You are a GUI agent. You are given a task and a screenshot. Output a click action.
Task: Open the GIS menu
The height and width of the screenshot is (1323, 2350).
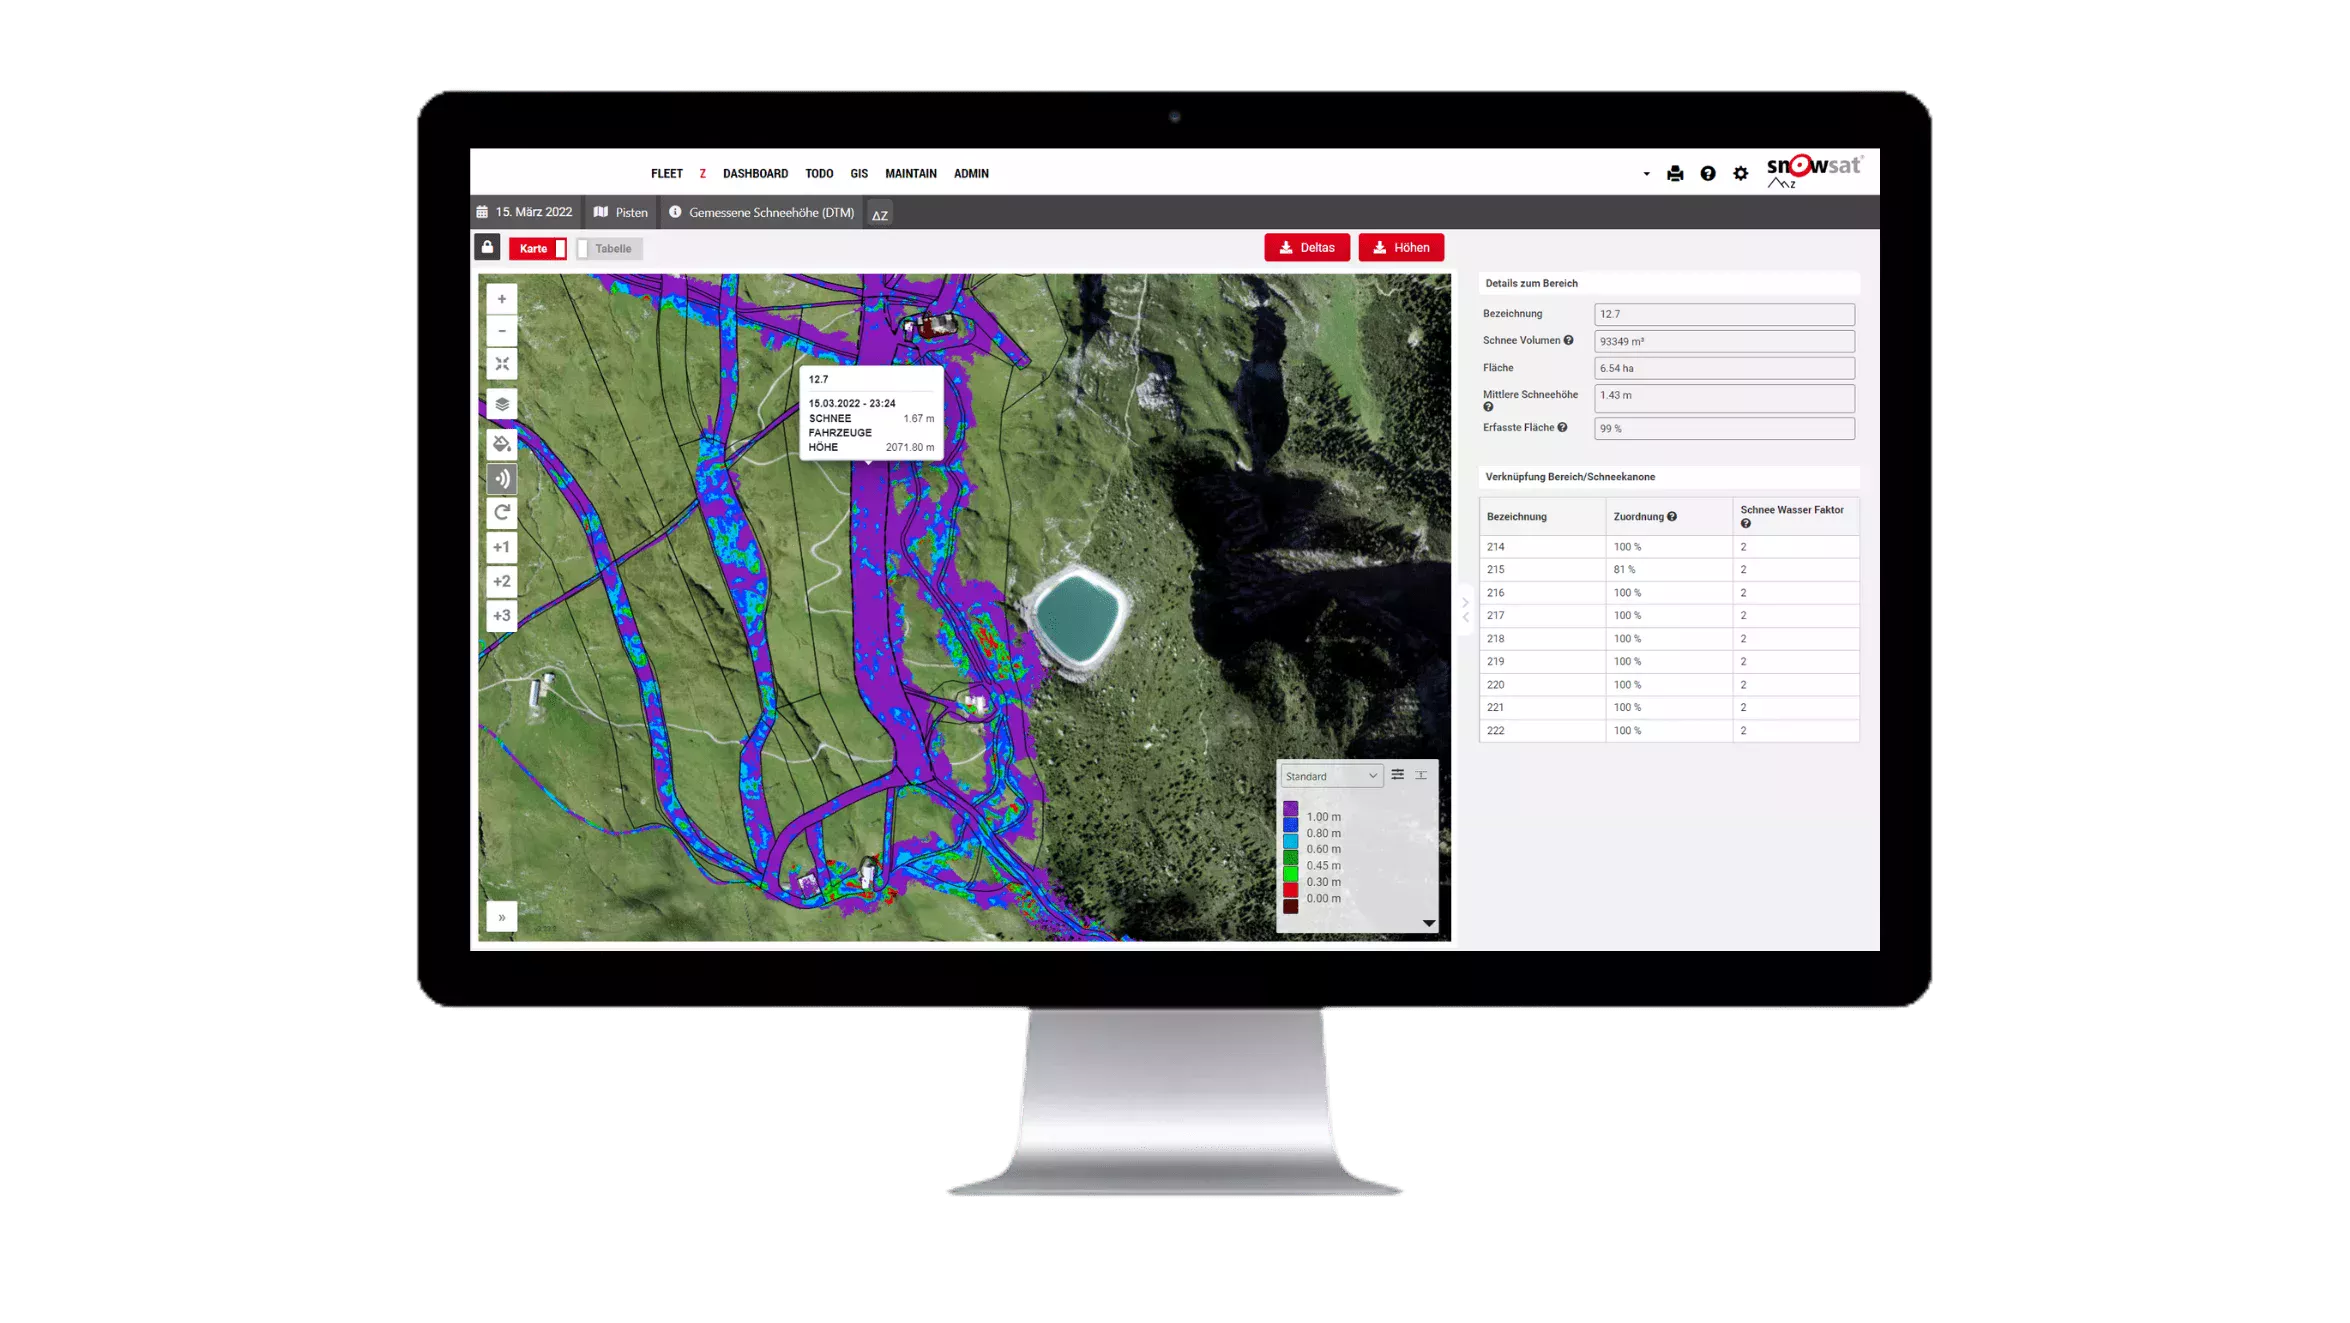[859, 174]
